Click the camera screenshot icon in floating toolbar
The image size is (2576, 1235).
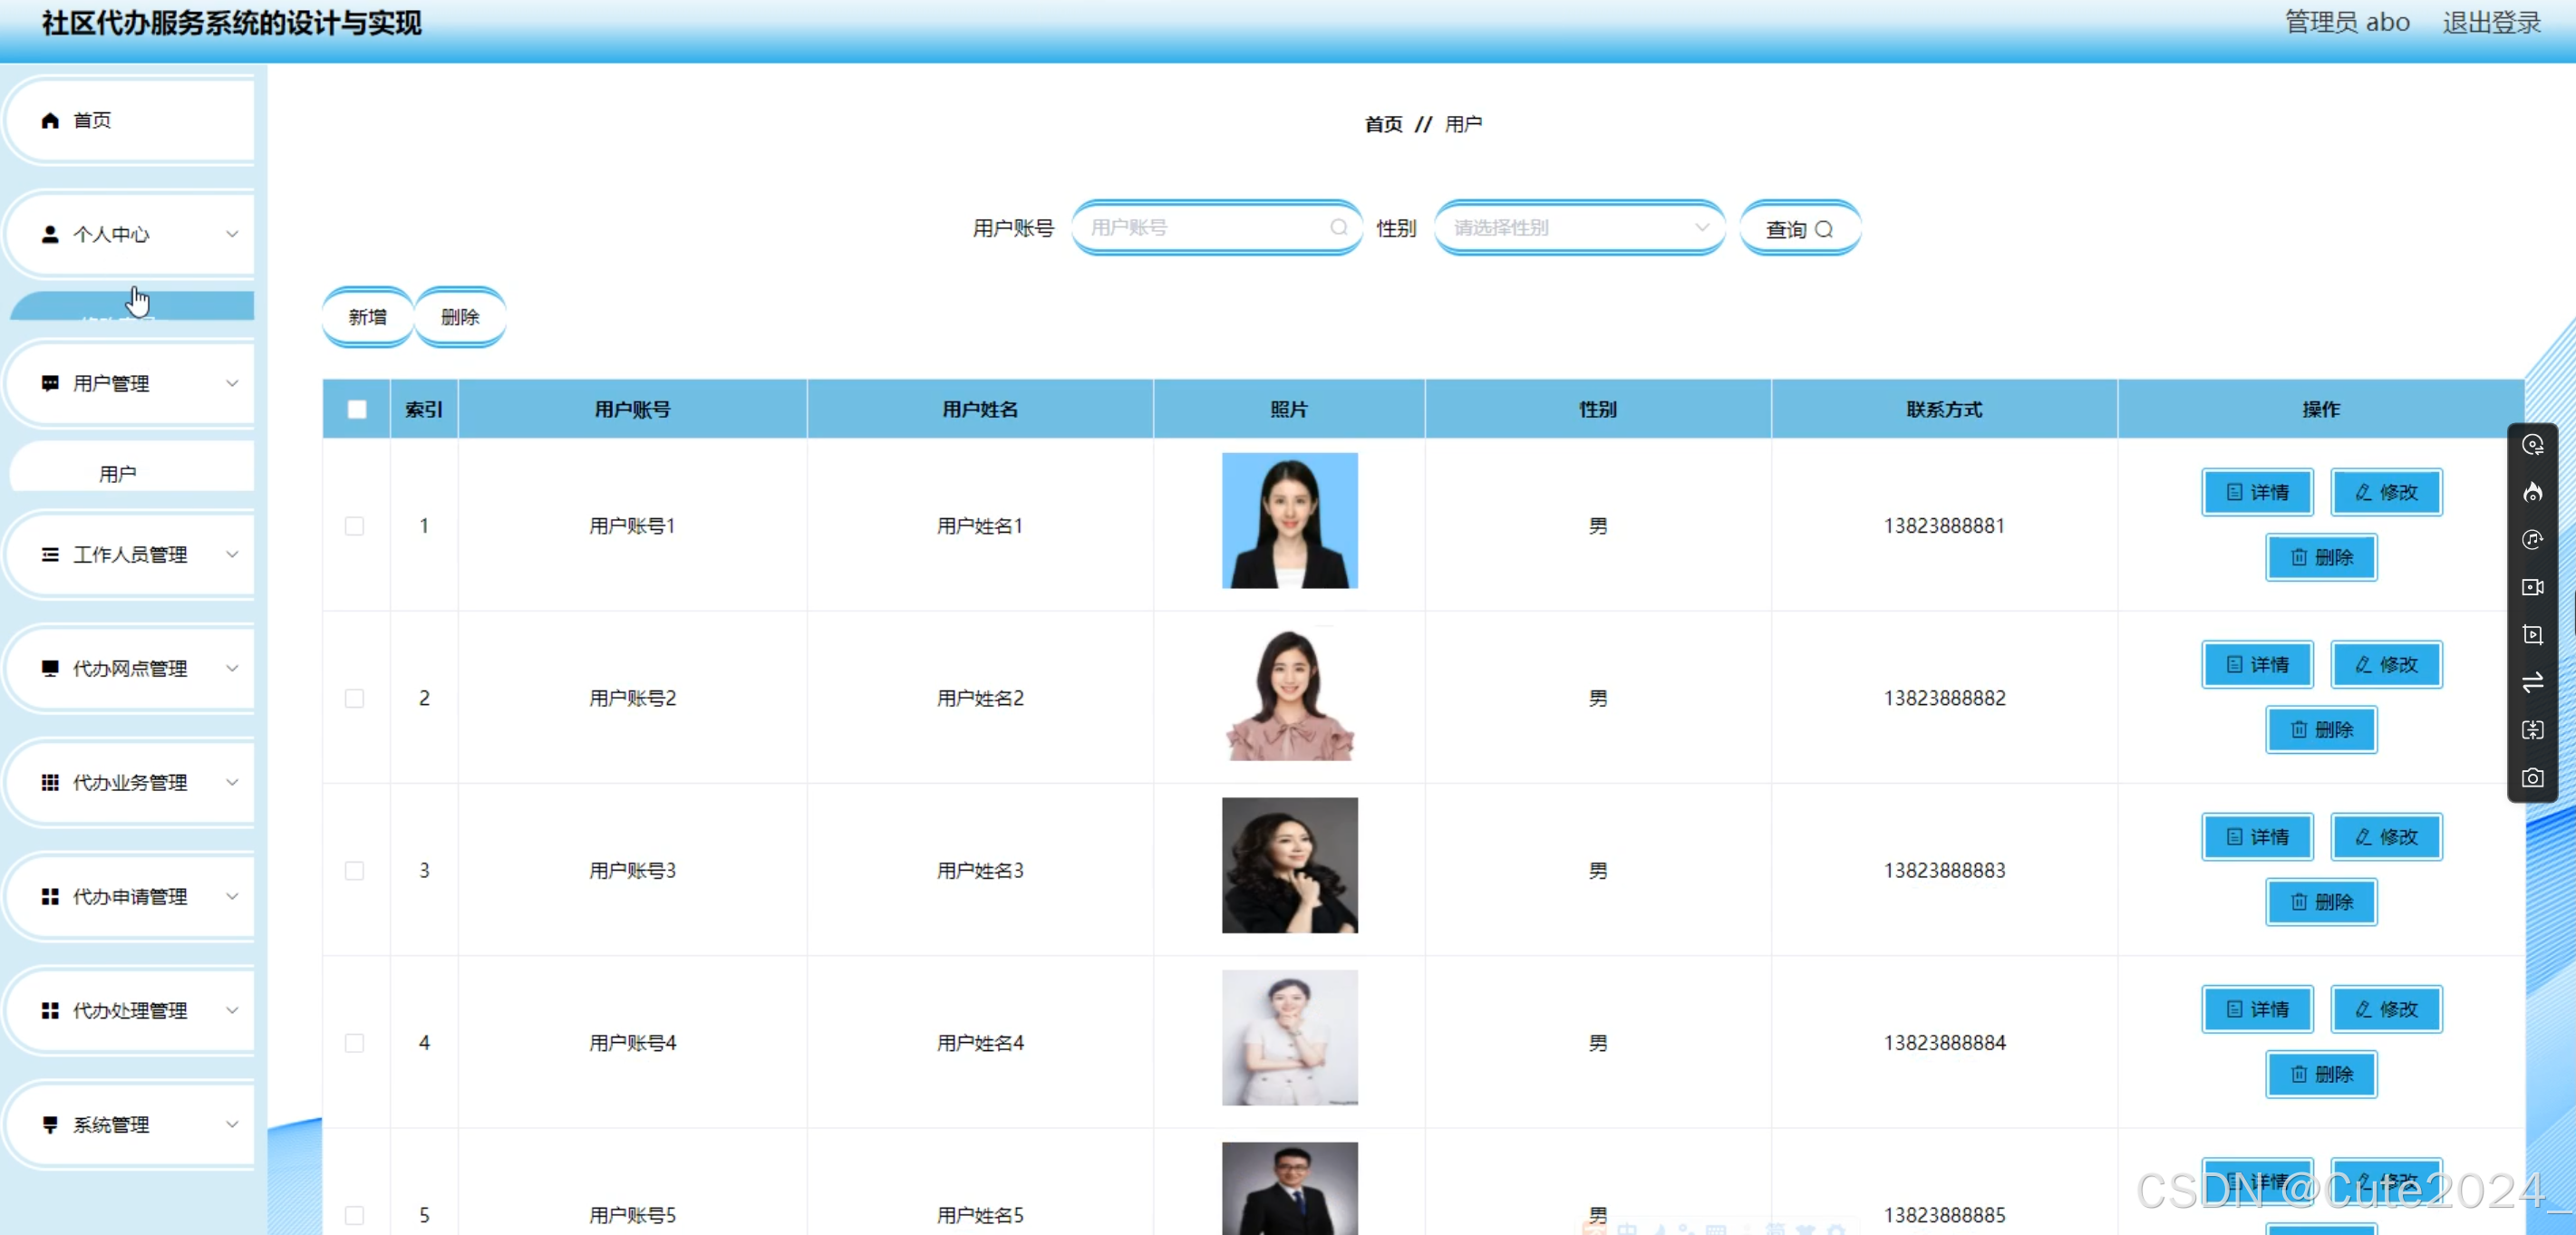click(2532, 778)
